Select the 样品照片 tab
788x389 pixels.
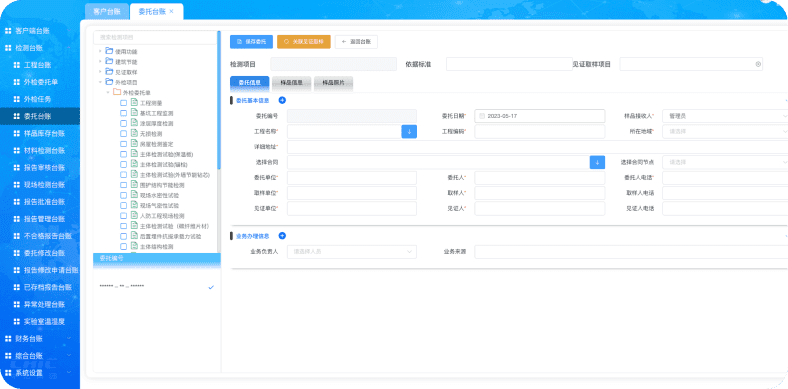click(333, 83)
